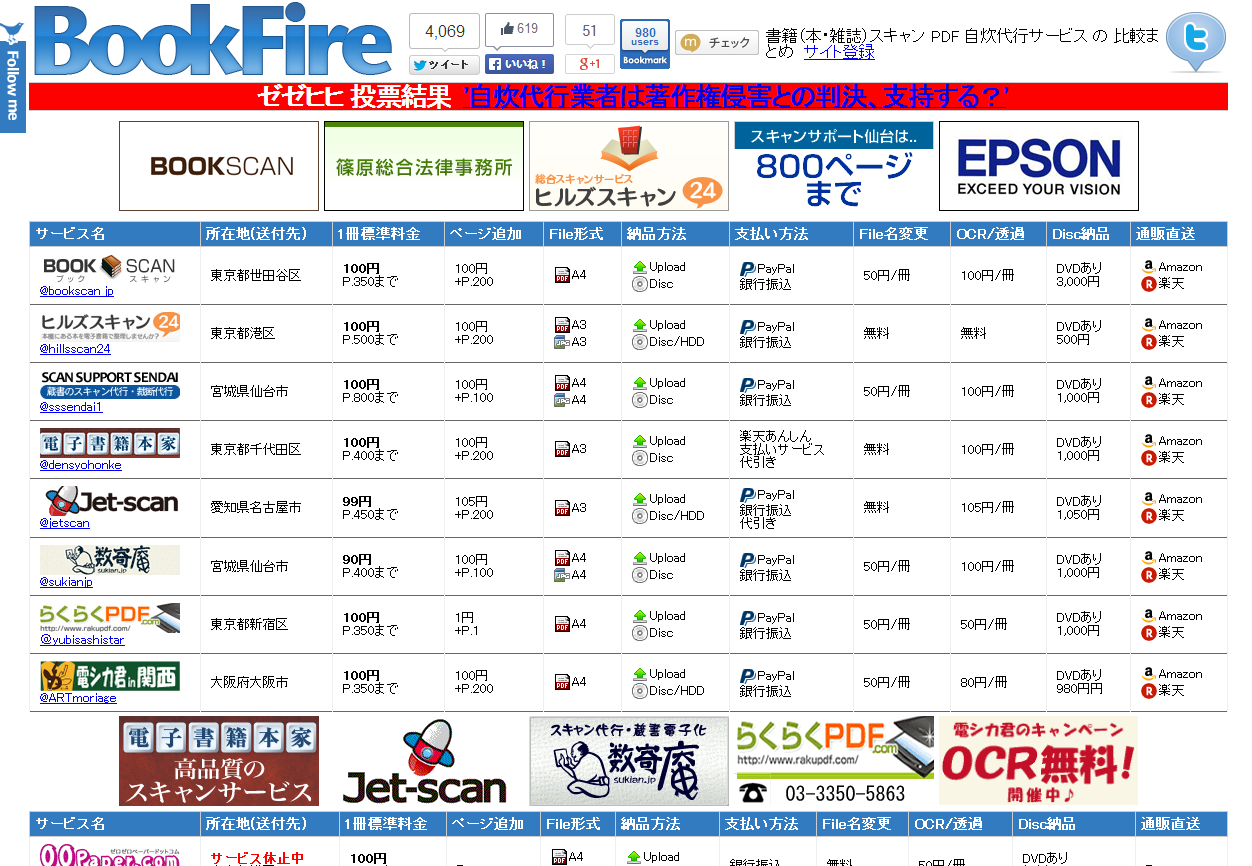This screenshot has width=1252, height=866.
Task: Click the Upload icon in BOOKSCAN row
Action: point(640,267)
